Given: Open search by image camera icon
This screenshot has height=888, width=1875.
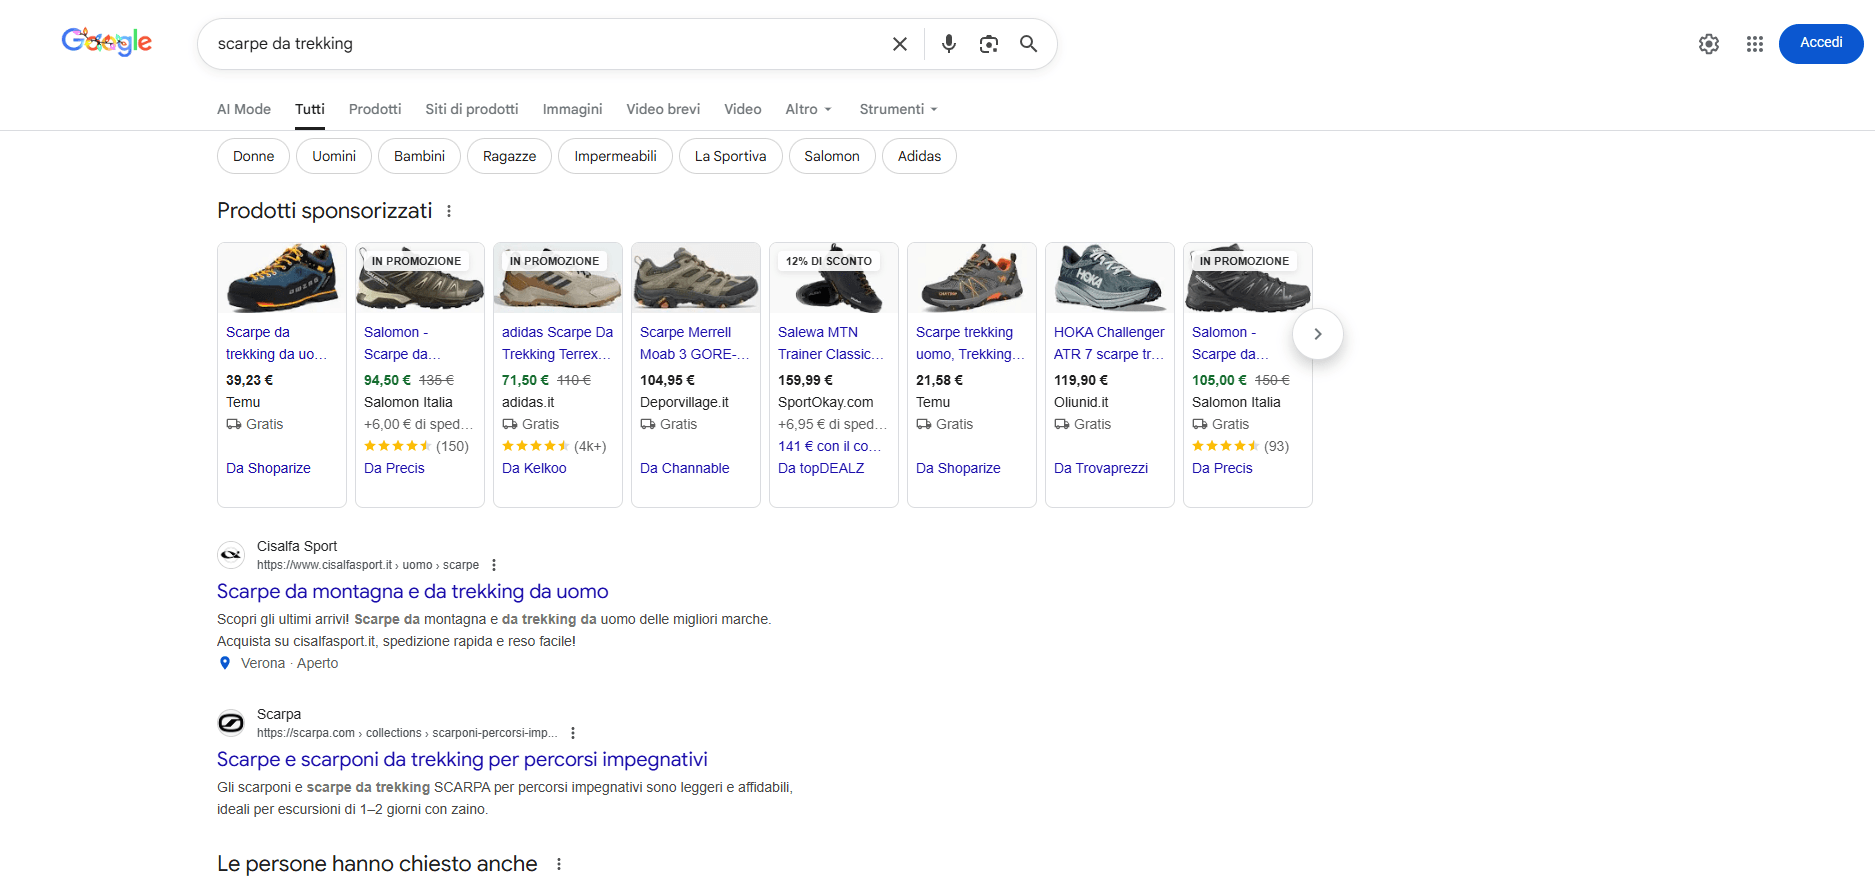Looking at the screenshot, I should (989, 44).
